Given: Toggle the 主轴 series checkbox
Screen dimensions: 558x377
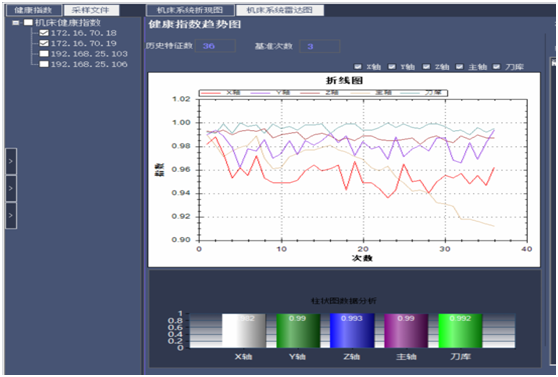Looking at the screenshot, I should tap(459, 67).
